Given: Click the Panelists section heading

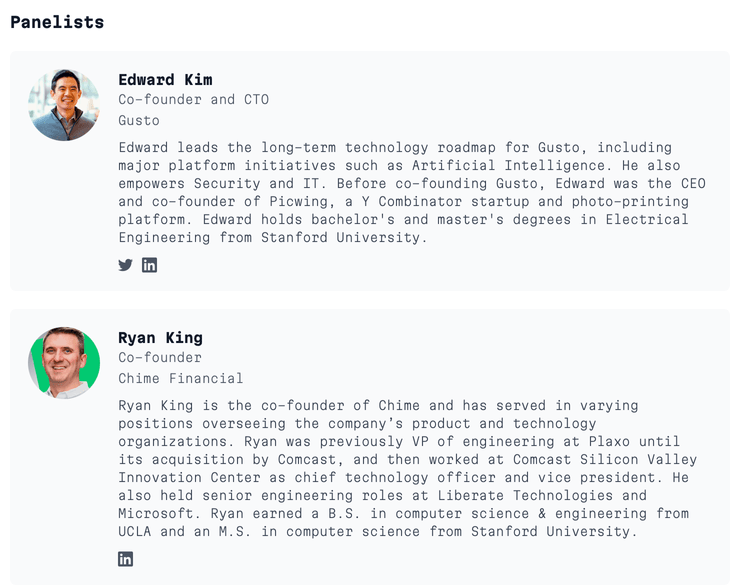Looking at the screenshot, I should pos(57,21).
